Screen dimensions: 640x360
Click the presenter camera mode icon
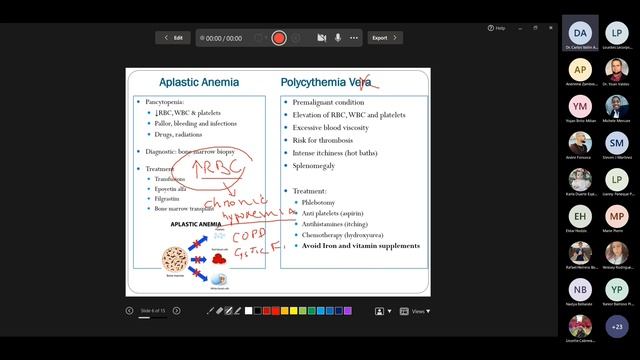[379, 311]
